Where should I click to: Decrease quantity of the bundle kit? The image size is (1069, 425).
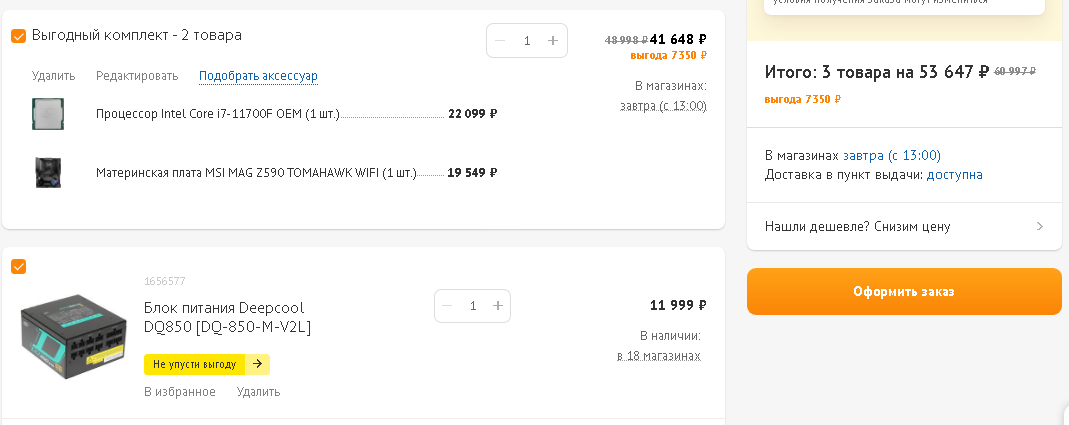(x=500, y=41)
